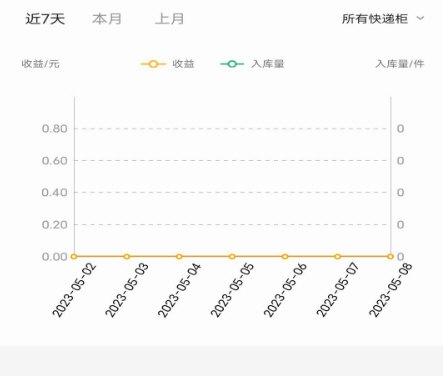Screen dimensions: 443x376
Task: Click the 2023-05-04 axis date label
Action: (180, 290)
